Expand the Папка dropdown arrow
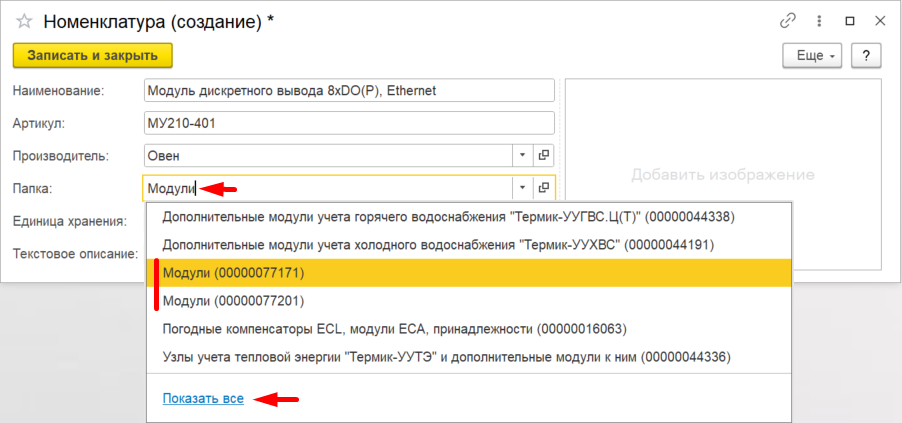 click(x=523, y=188)
